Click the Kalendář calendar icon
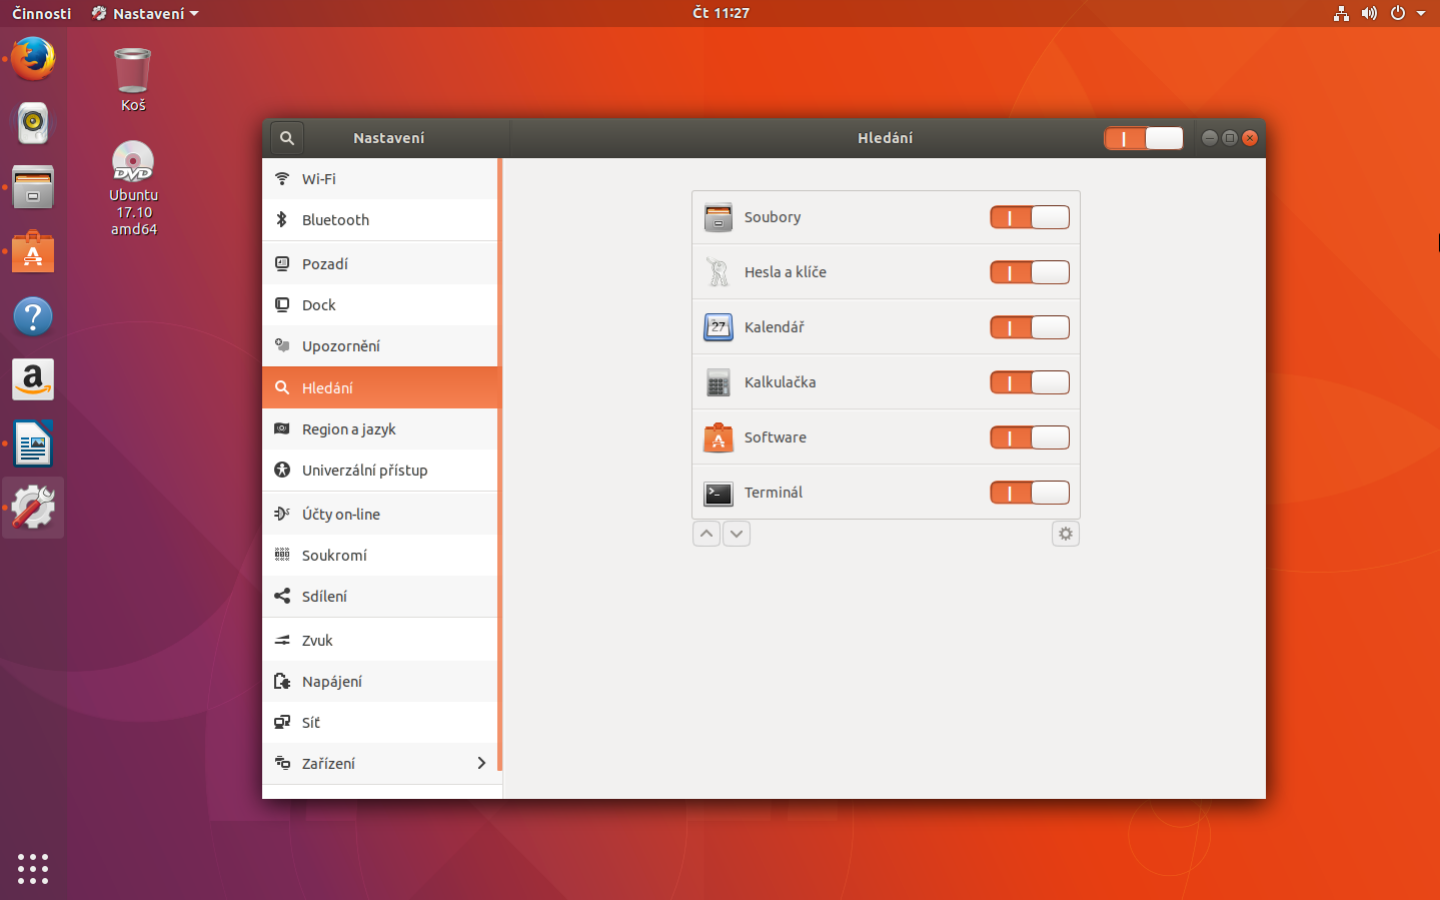 (x=718, y=327)
